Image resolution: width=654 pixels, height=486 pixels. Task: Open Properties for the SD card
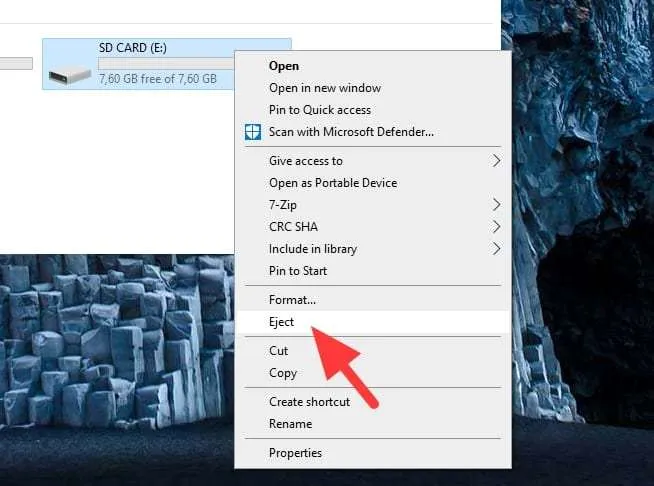tap(373, 453)
